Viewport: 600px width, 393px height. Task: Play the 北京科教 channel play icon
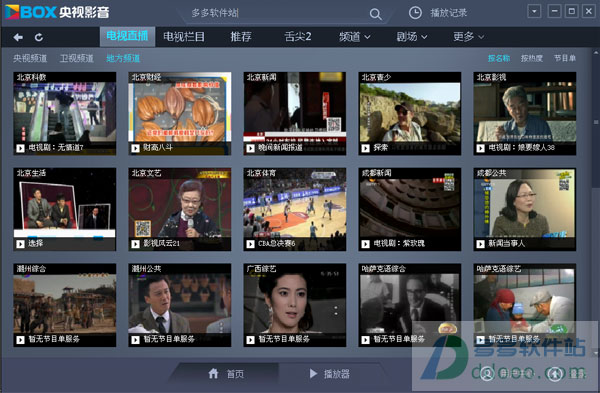(x=20, y=148)
